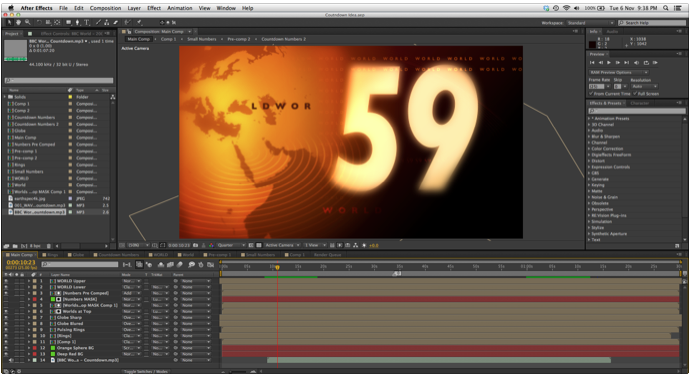Open the Composition menu
The height and width of the screenshot is (379, 693).
coord(105,8)
